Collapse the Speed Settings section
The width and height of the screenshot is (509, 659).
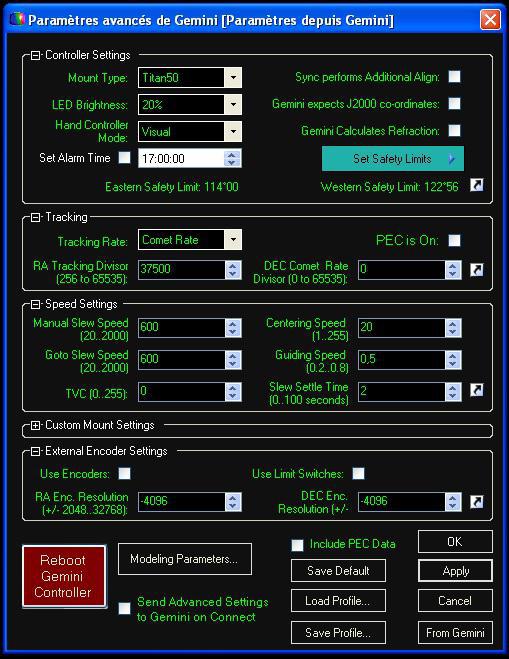(x=36, y=304)
